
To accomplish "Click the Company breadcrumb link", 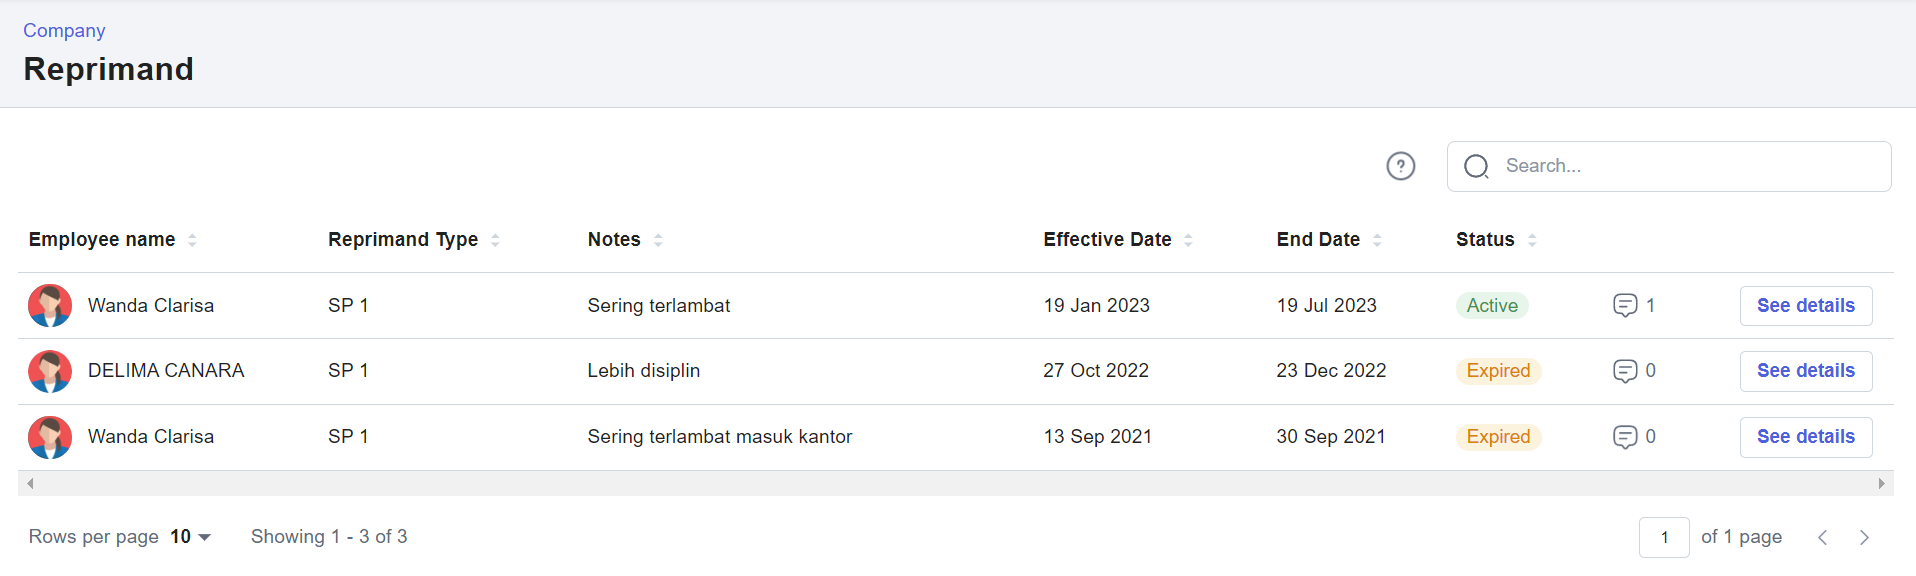I will tap(64, 31).
